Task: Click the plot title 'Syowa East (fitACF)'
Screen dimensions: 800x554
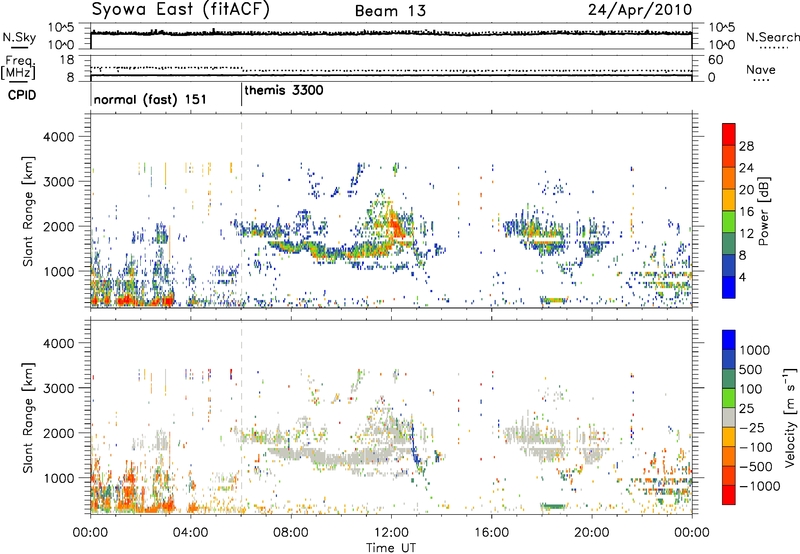Action: pyautogui.click(x=180, y=10)
